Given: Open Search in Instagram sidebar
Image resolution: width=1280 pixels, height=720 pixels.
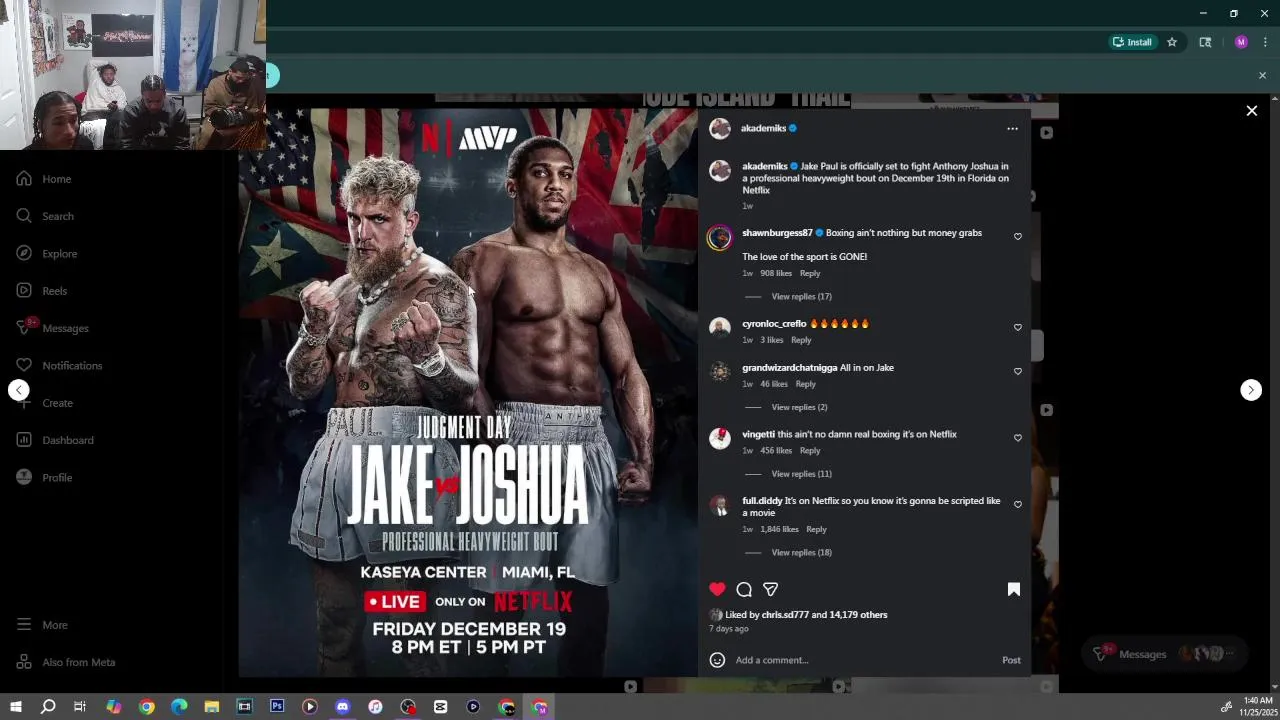Looking at the screenshot, I should (x=45, y=216).
